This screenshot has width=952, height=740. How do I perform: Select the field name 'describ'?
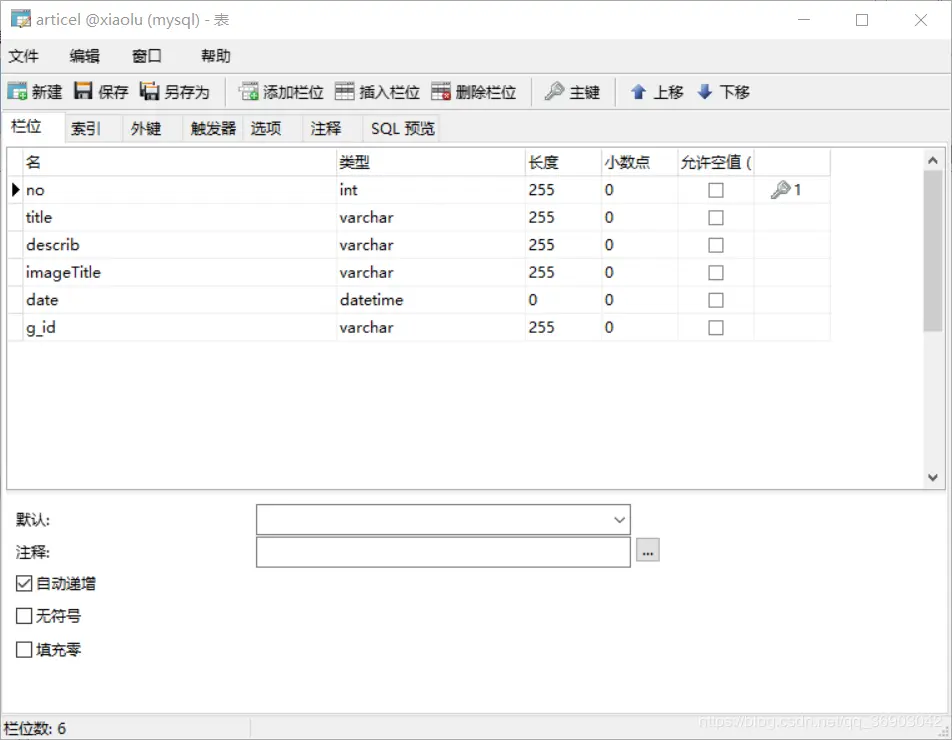point(53,245)
